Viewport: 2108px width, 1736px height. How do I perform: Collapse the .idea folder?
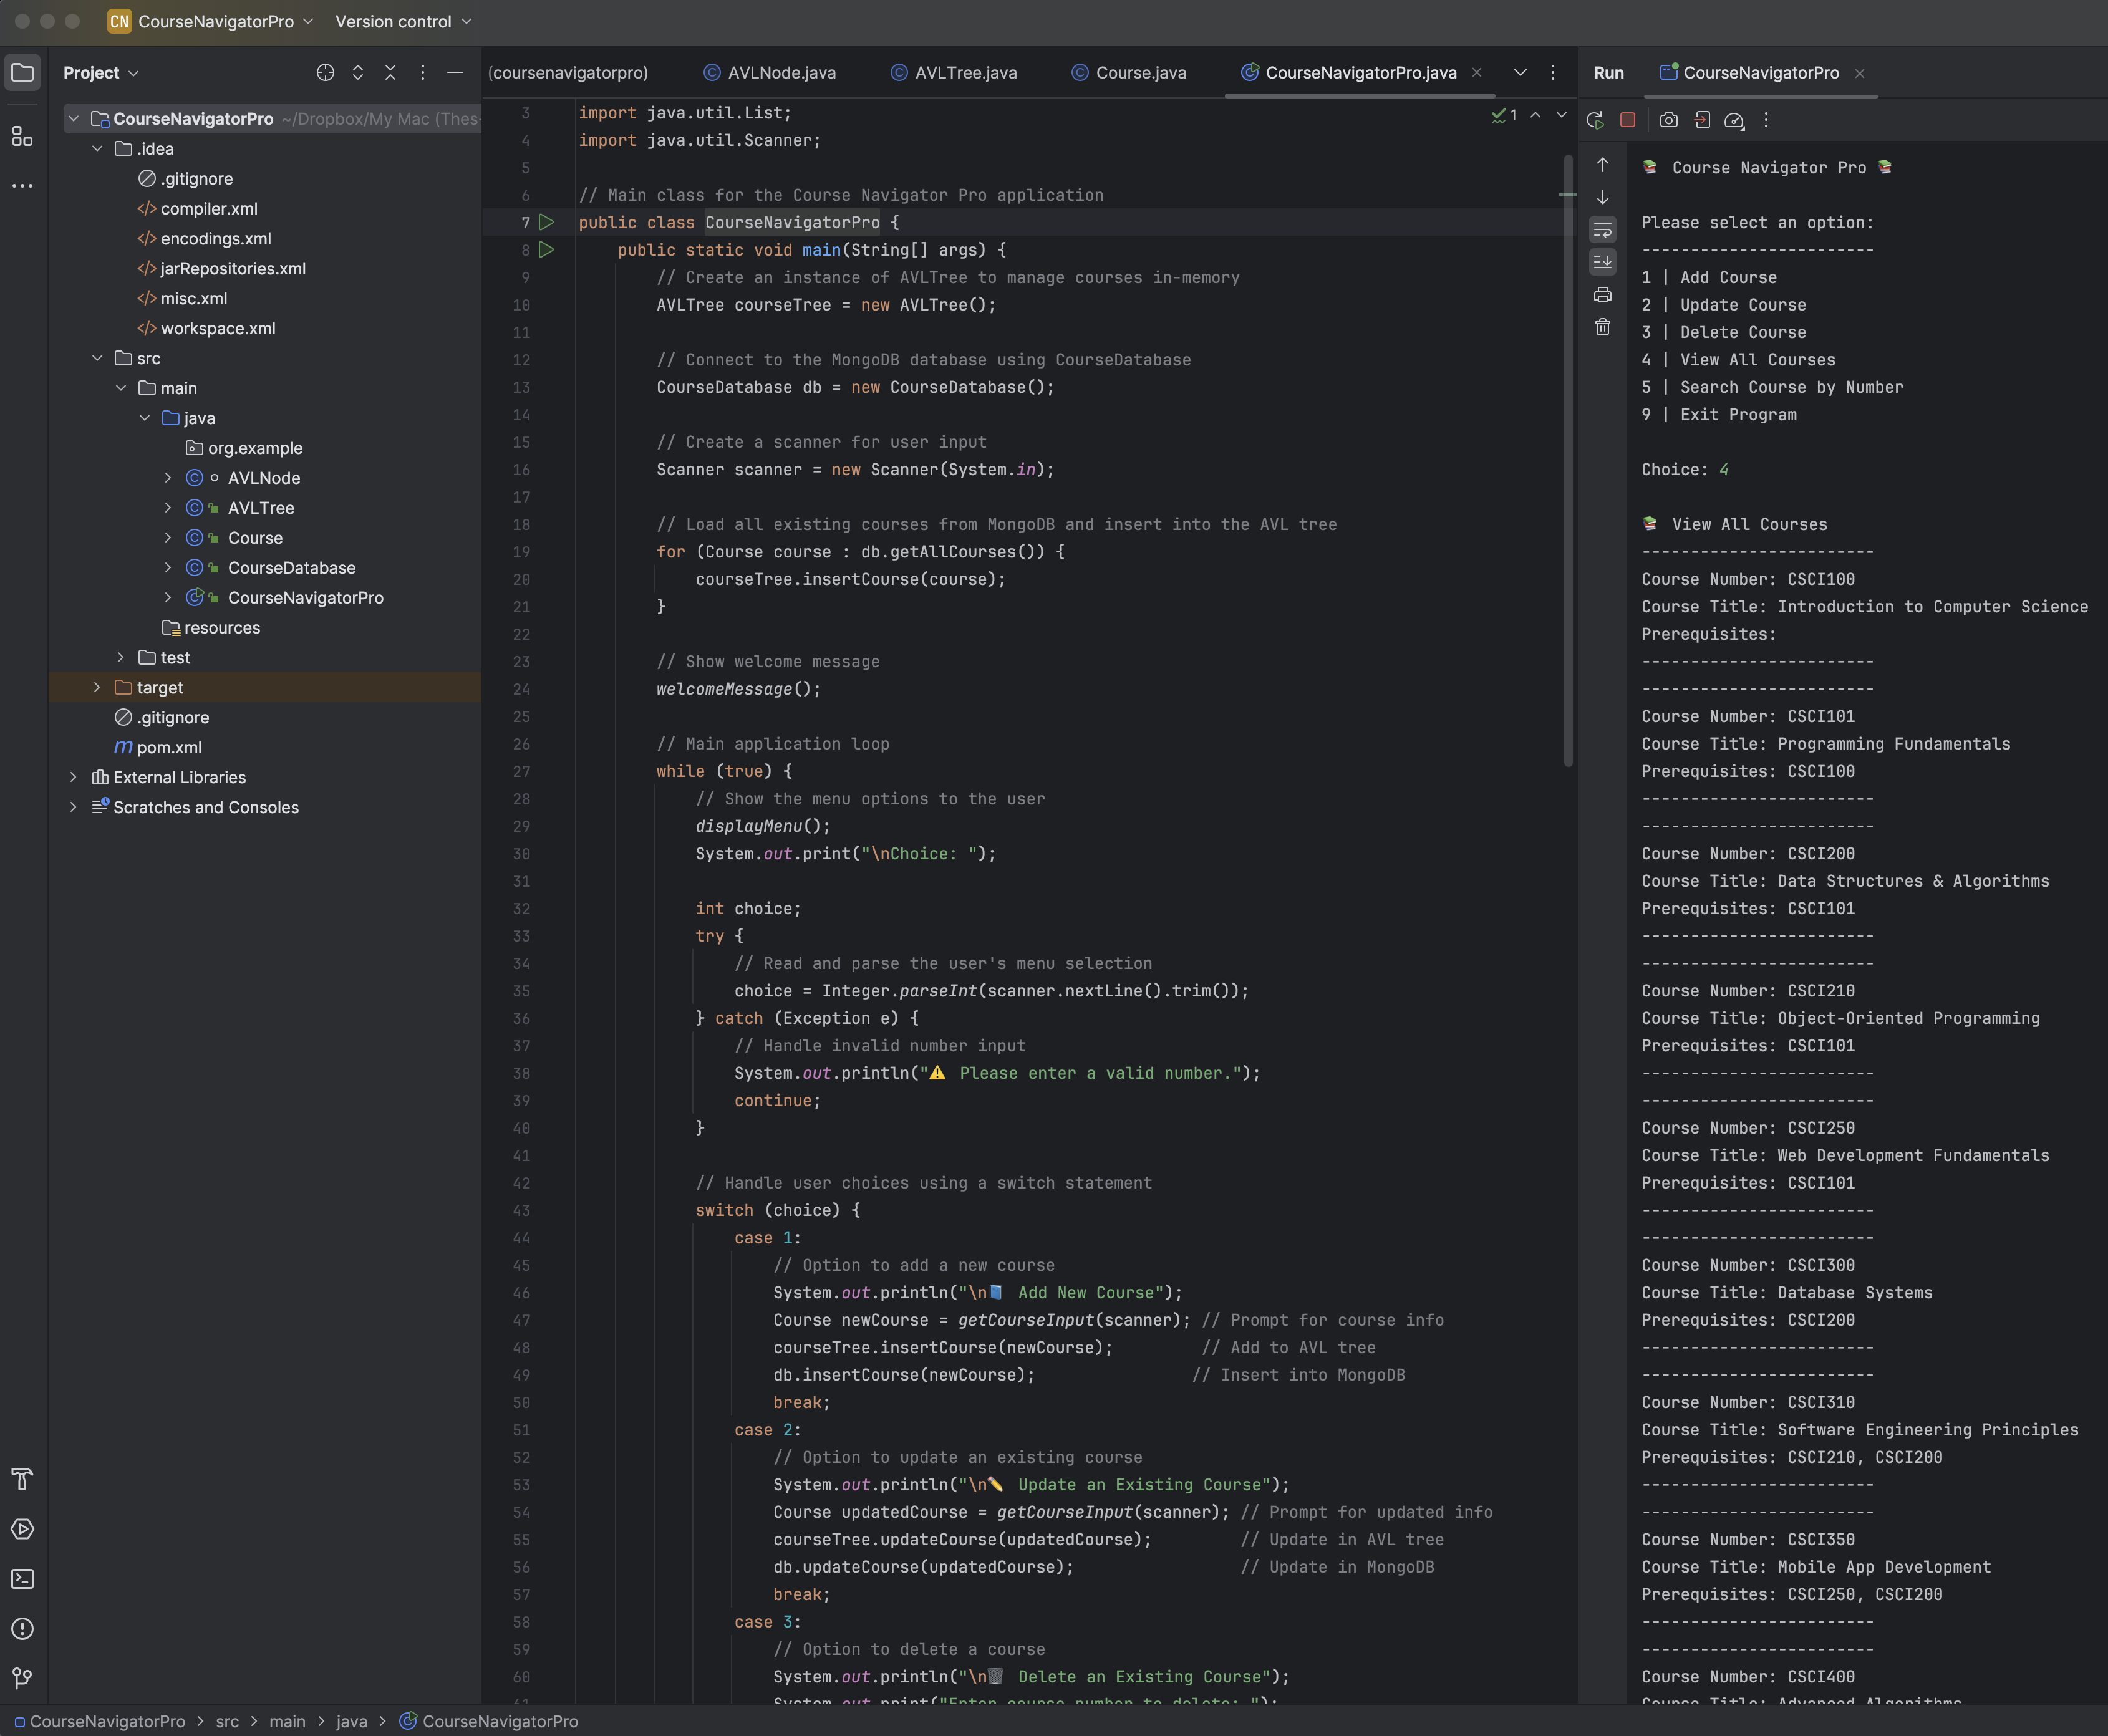(97, 149)
